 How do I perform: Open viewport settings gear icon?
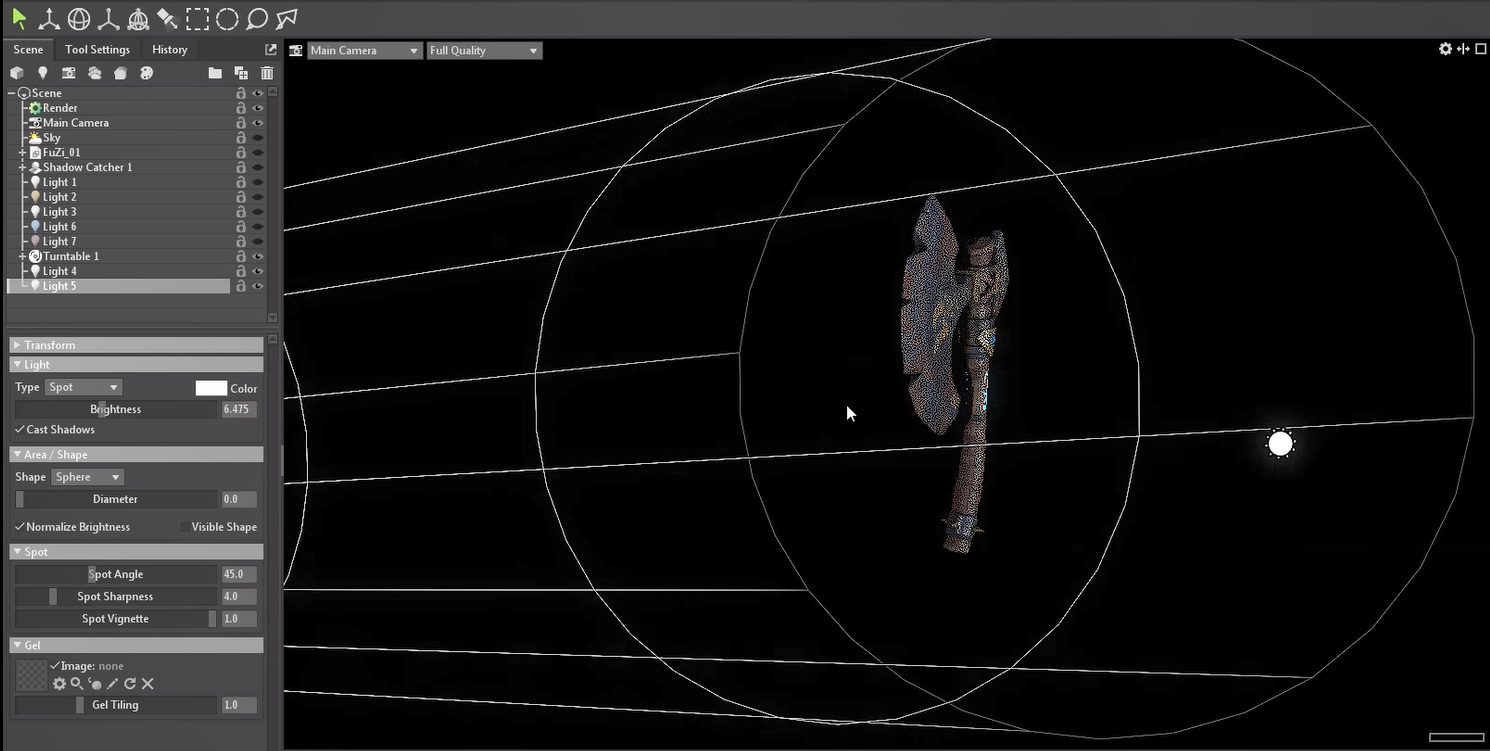(x=1445, y=49)
